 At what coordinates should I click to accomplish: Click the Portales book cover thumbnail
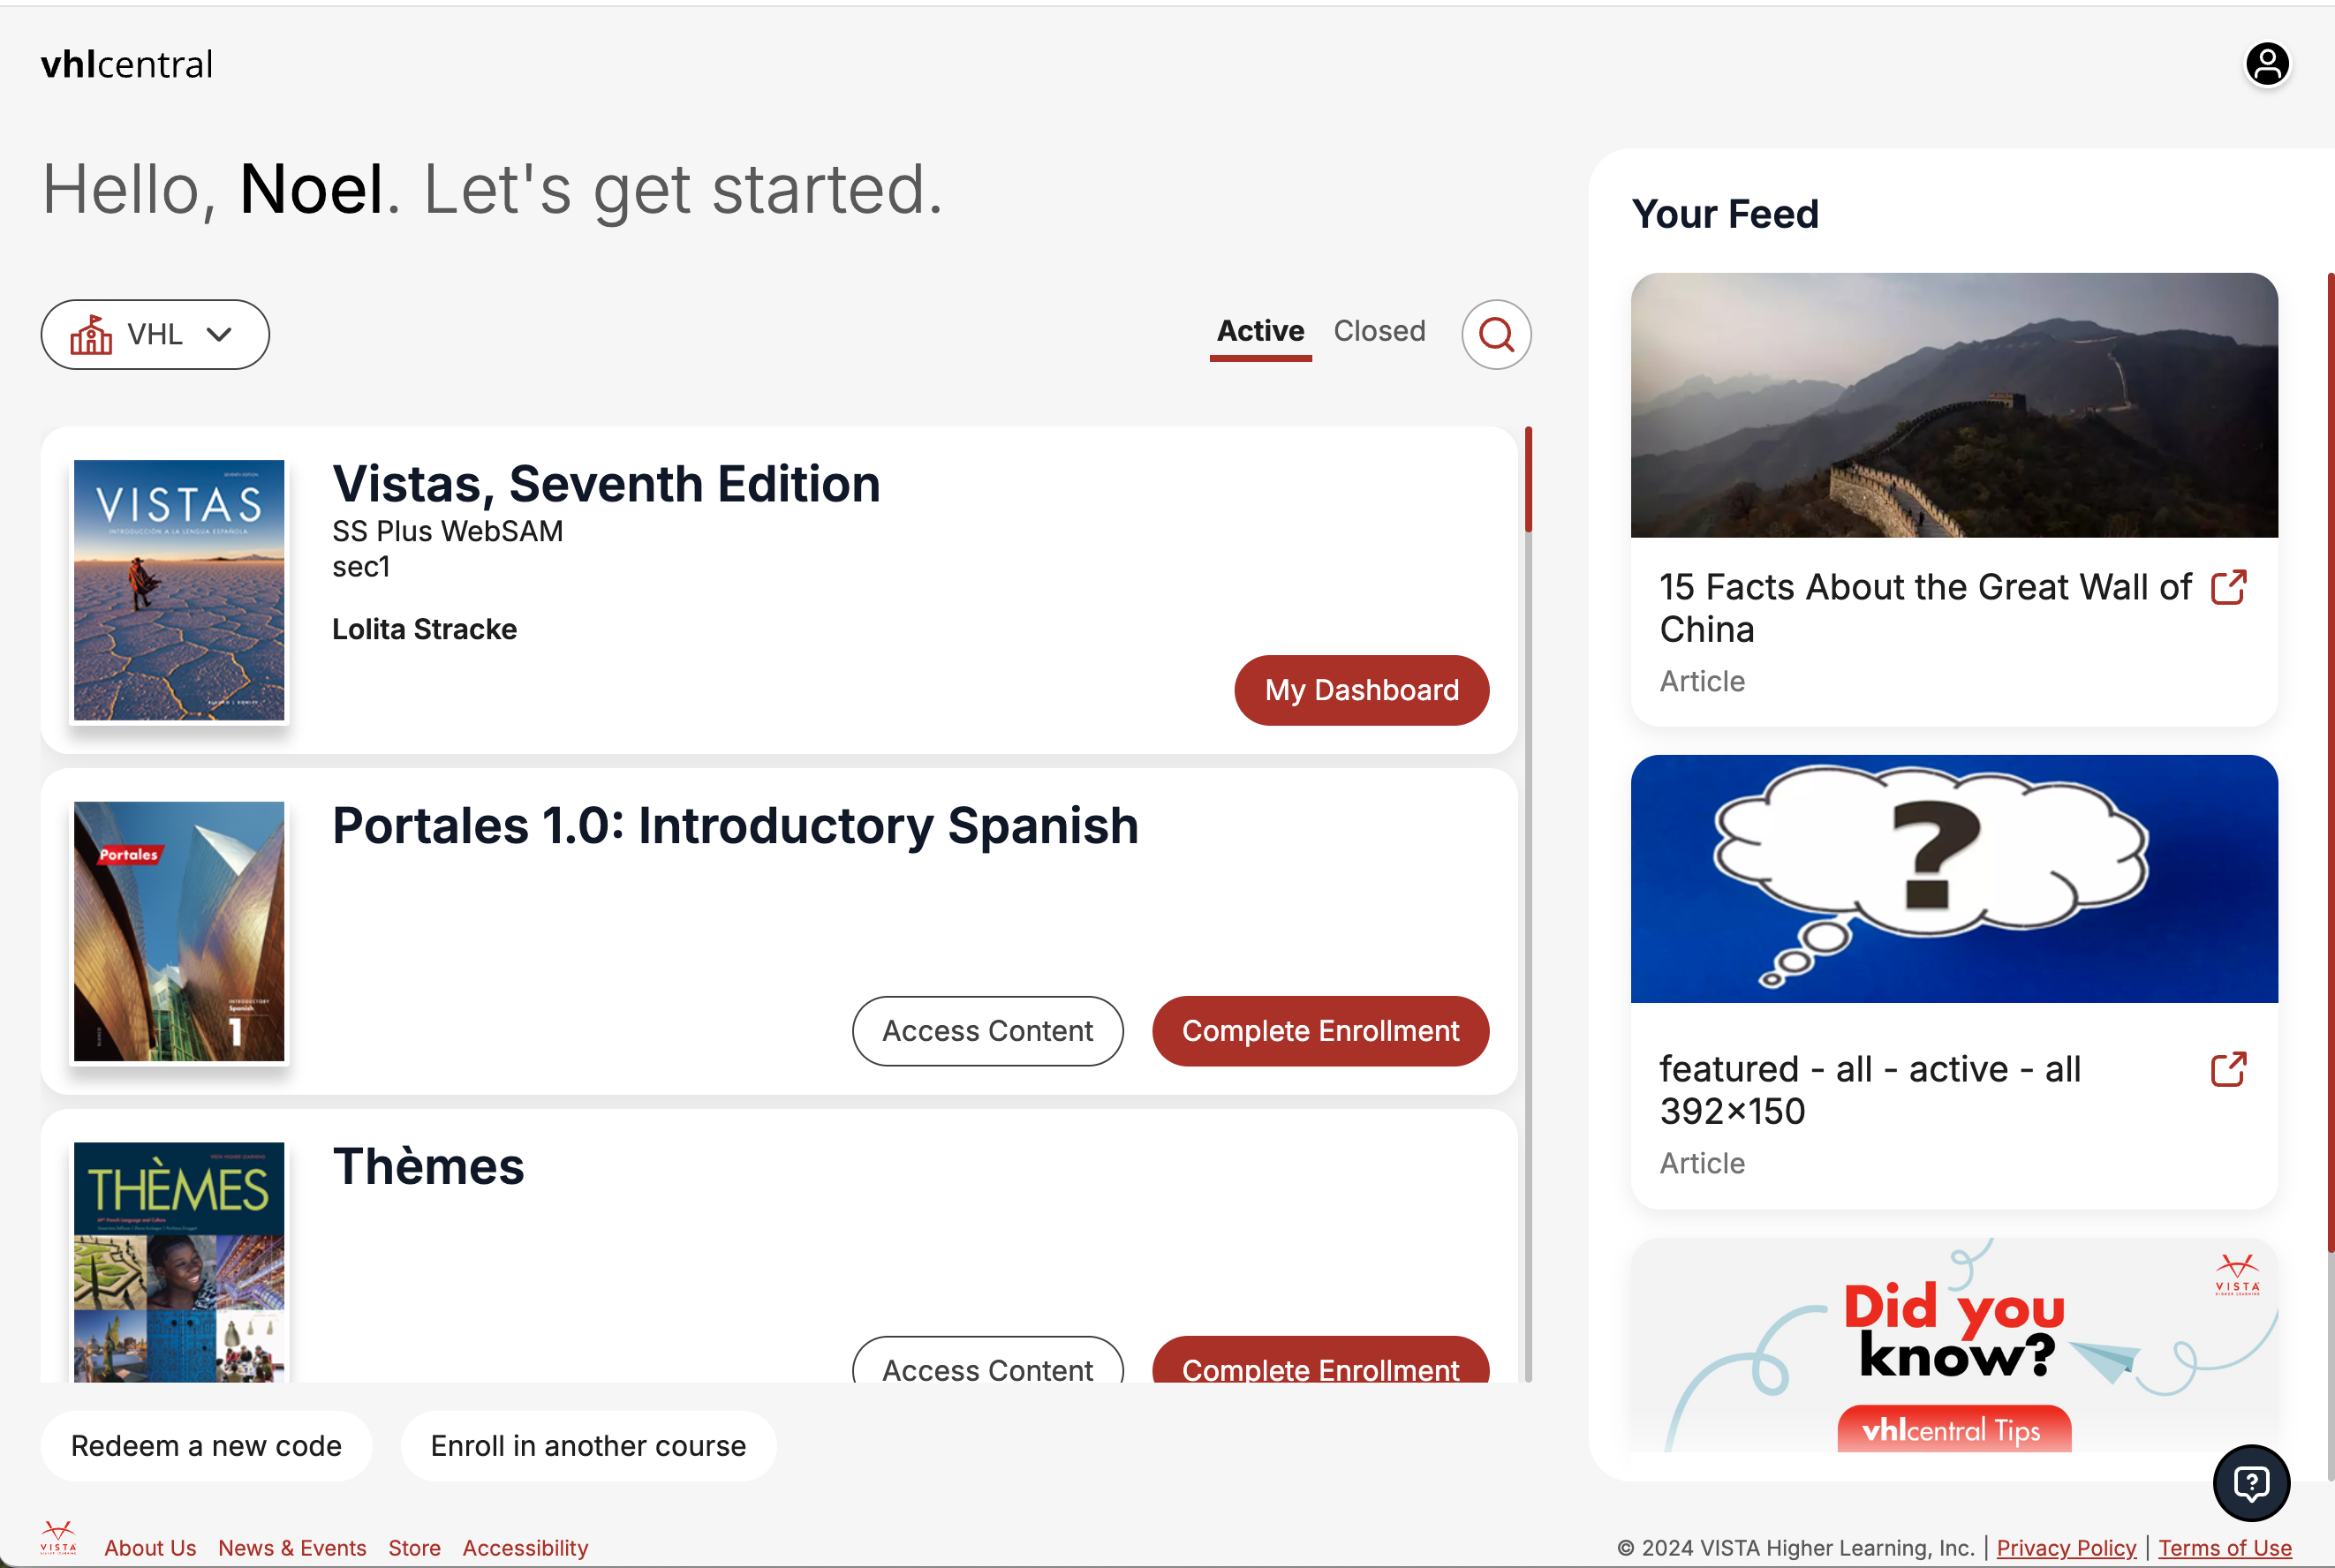tap(179, 931)
